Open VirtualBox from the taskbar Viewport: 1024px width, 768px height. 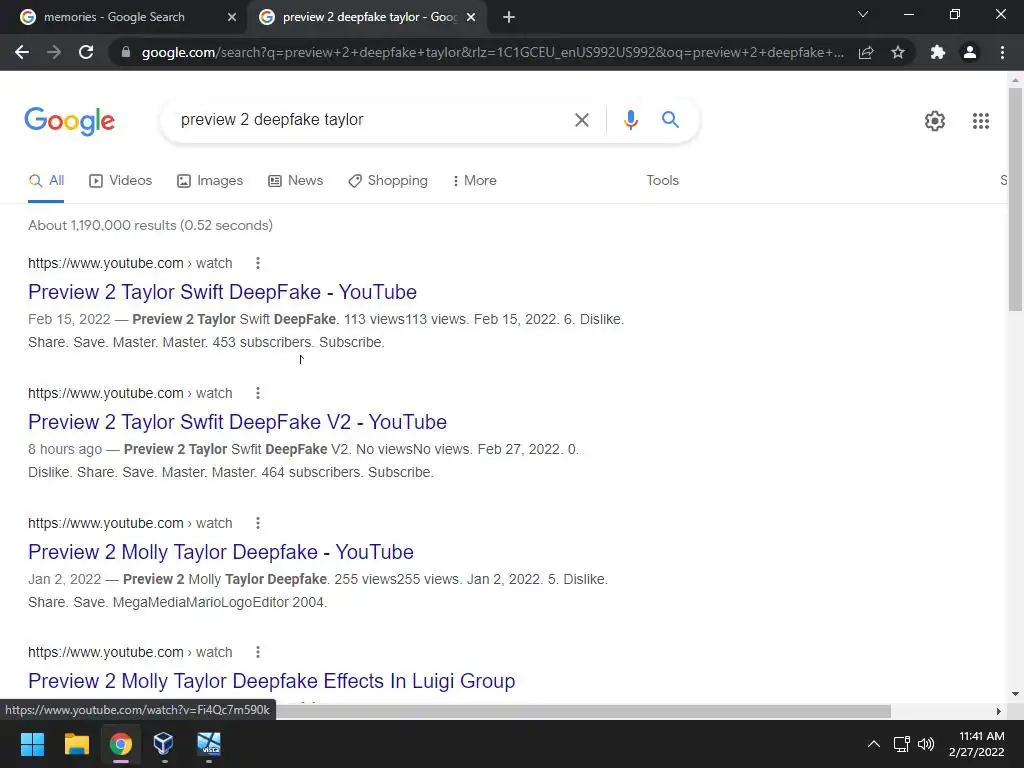point(164,744)
